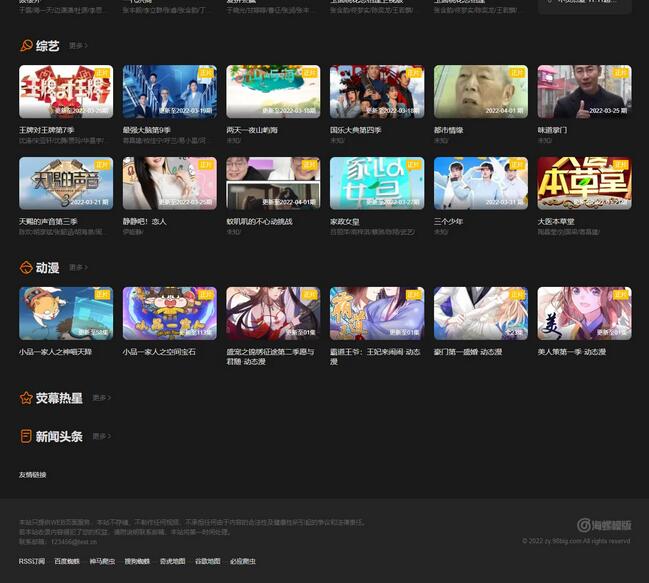Open 小品一家人之神喵天降 thumbnail
649x583 pixels.
pos(66,313)
